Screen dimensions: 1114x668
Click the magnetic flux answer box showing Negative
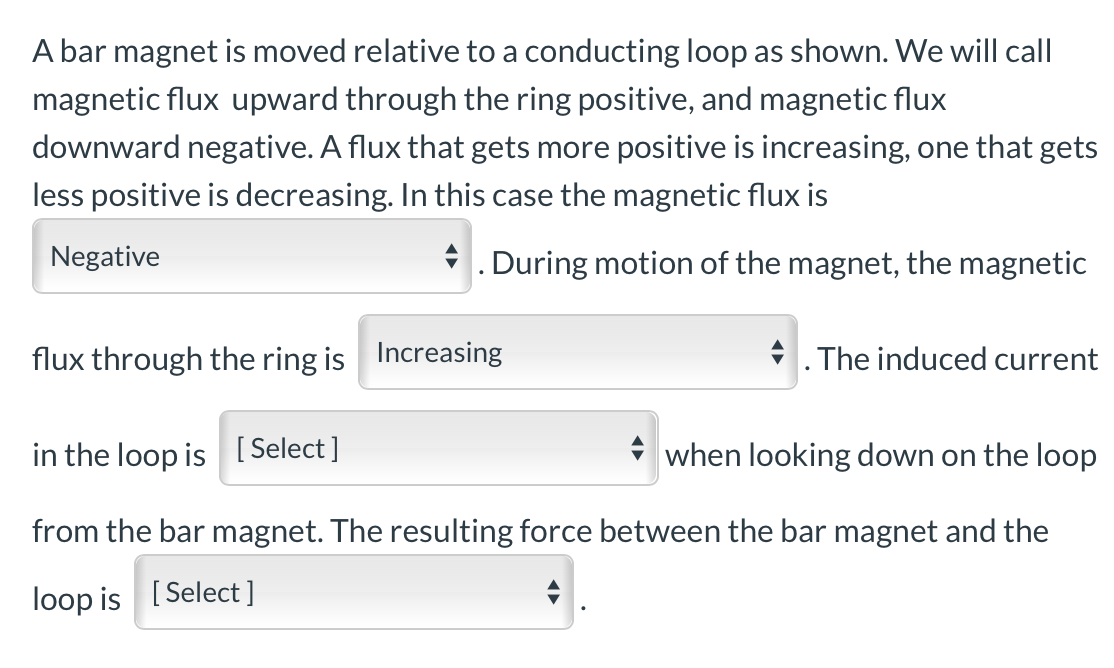pos(250,256)
